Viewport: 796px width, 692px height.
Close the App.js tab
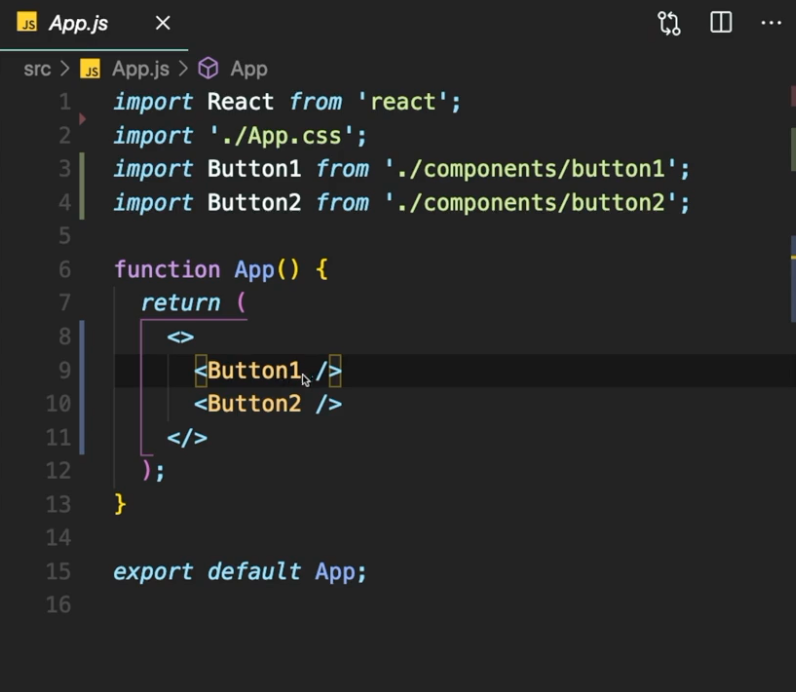click(x=162, y=23)
